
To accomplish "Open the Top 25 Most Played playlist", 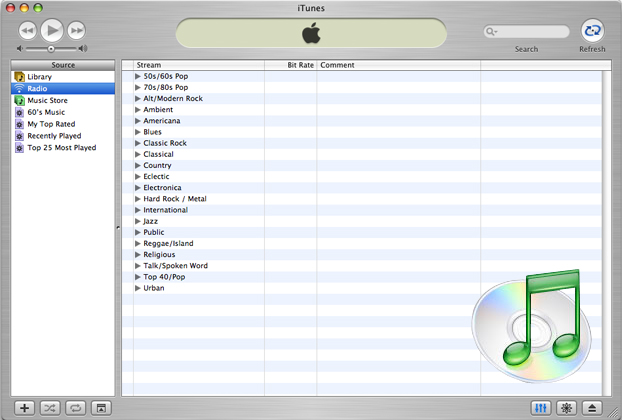I will pyautogui.click(x=63, y=148).
